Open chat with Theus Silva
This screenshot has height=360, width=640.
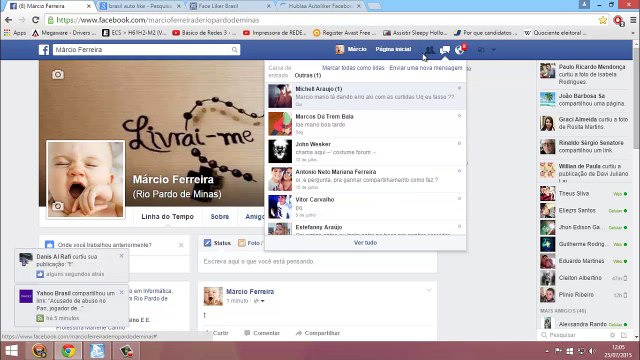(584, 194)
